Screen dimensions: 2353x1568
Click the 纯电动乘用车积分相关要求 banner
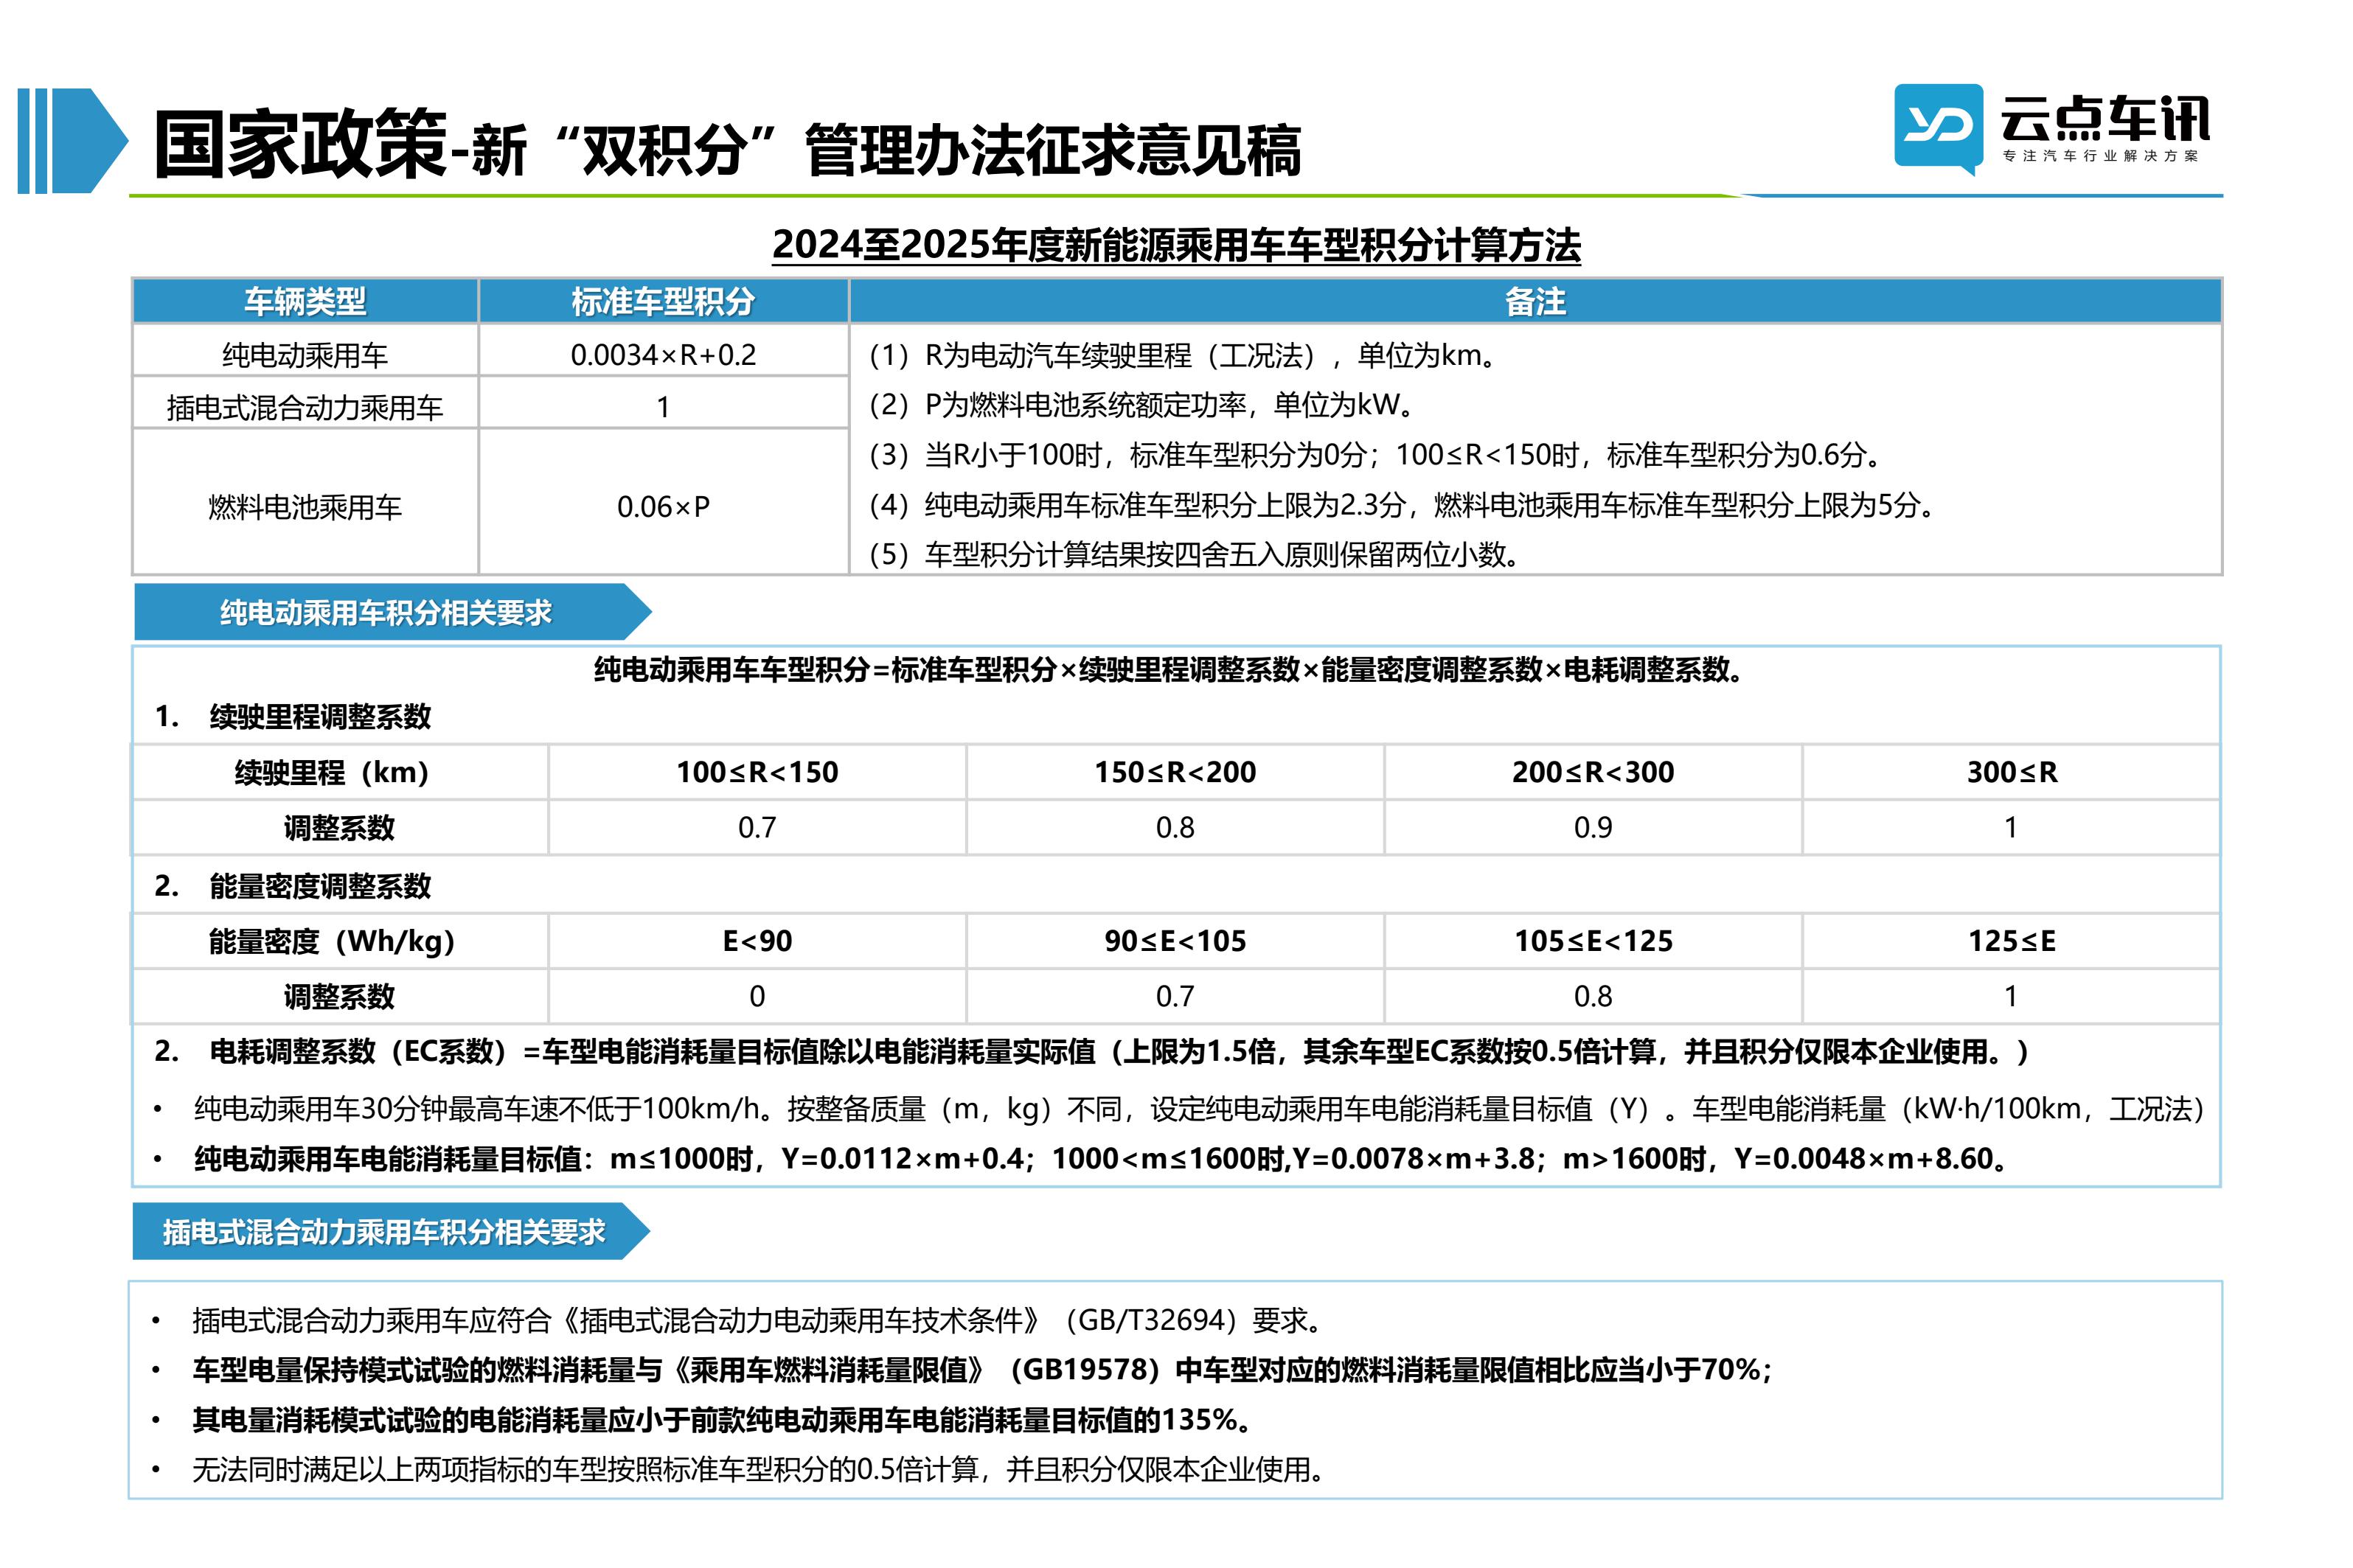392,612
